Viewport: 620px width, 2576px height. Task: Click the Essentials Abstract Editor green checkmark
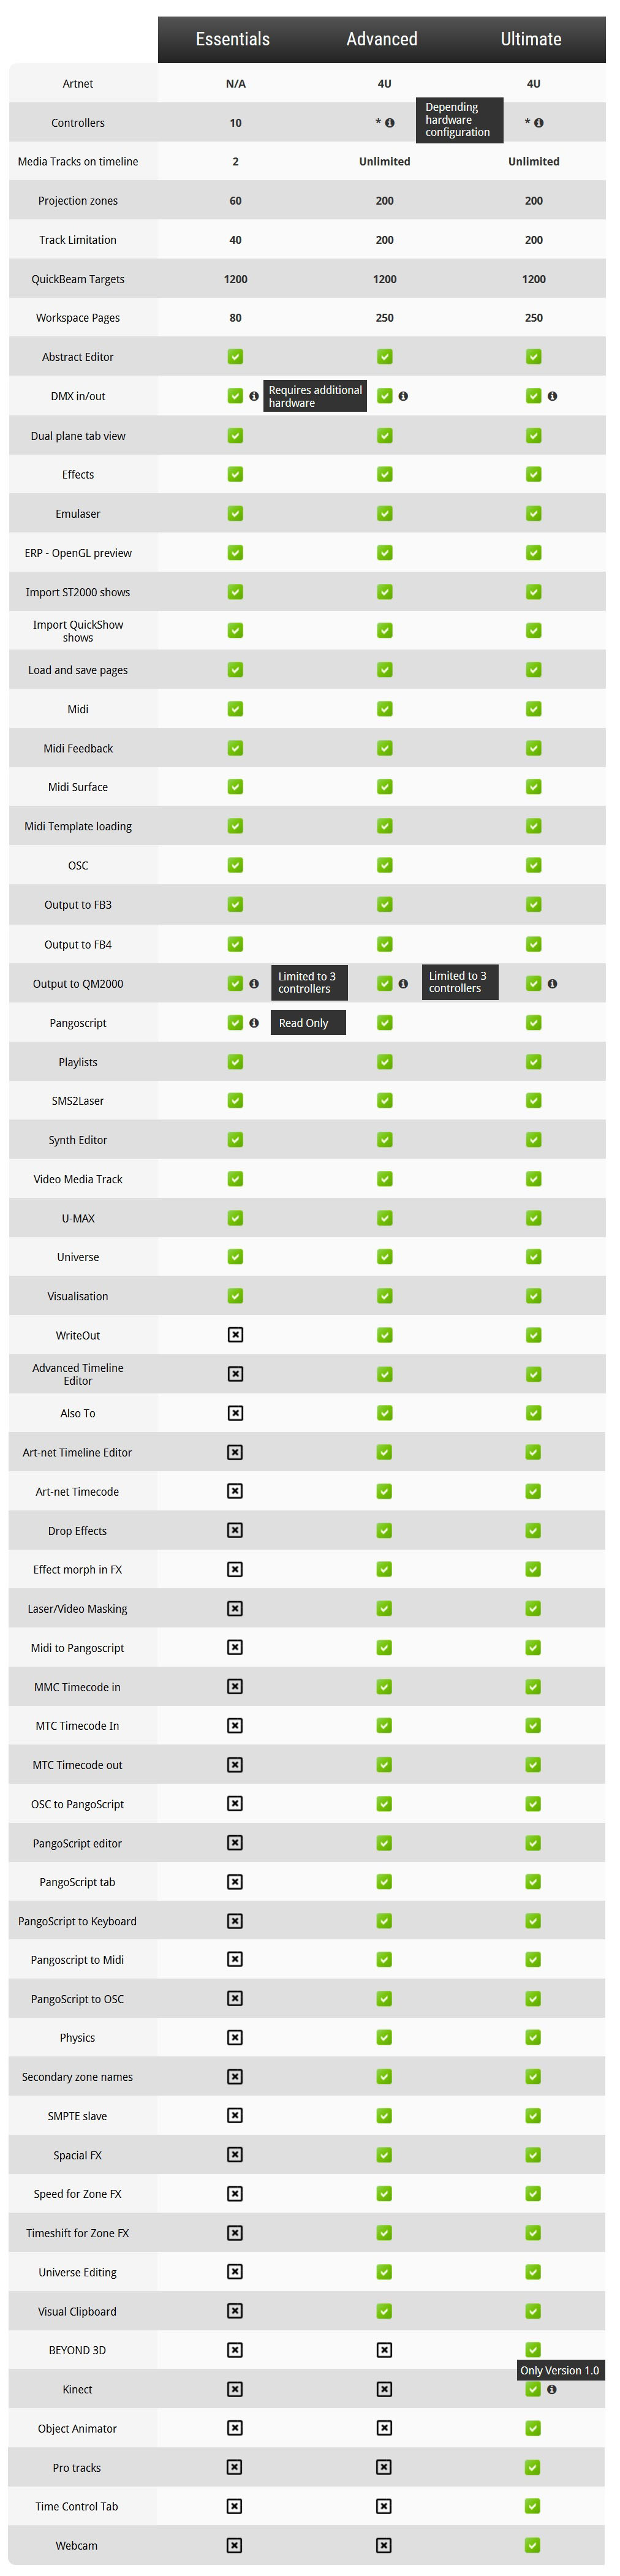tap(235, 356)
